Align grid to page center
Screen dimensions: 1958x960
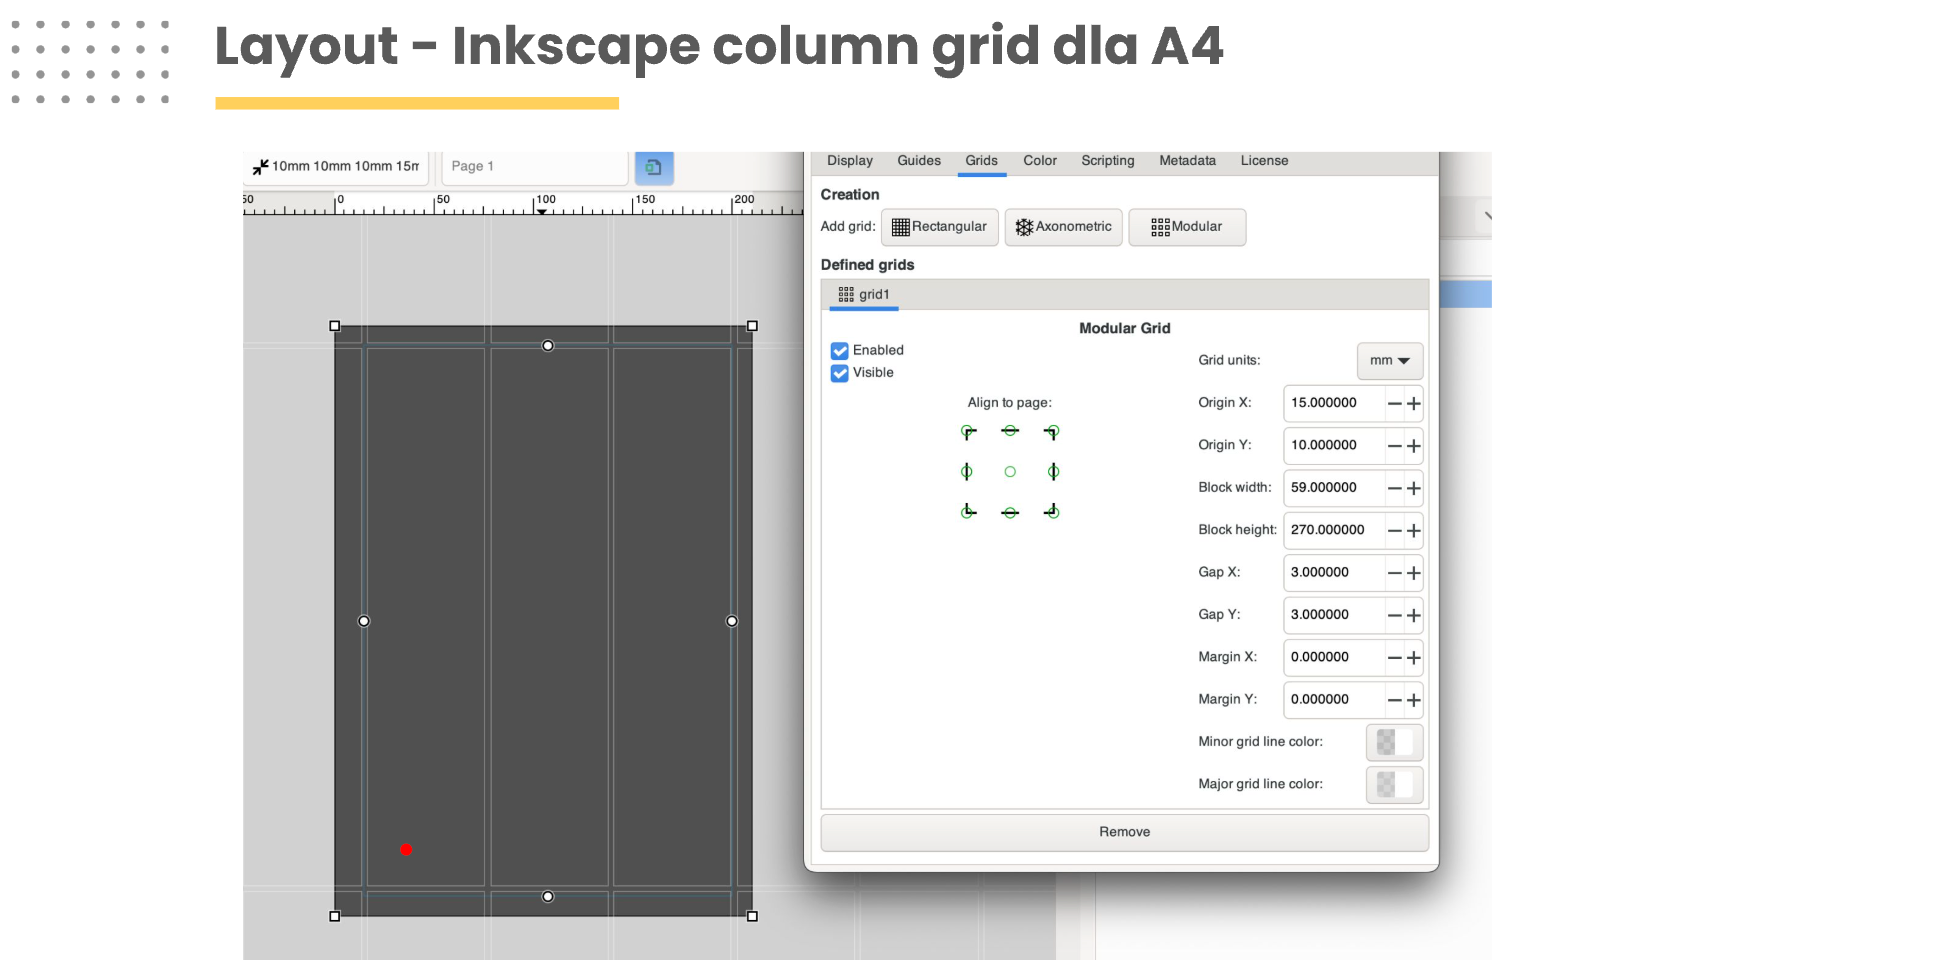click(1010, 472)
